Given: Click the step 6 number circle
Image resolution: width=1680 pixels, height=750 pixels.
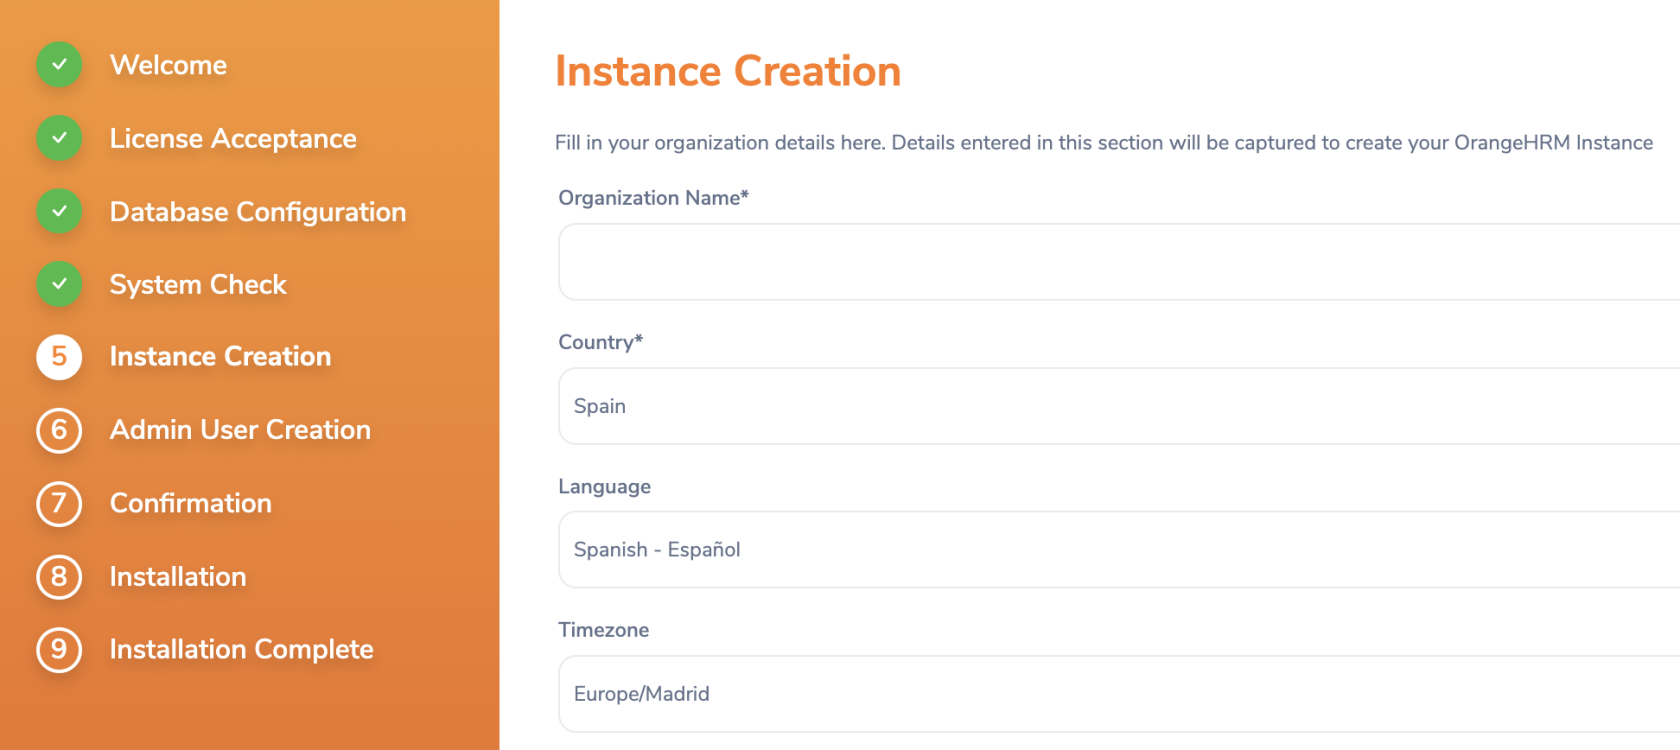Looking at the screenshot, I should [x=59, y=430].
